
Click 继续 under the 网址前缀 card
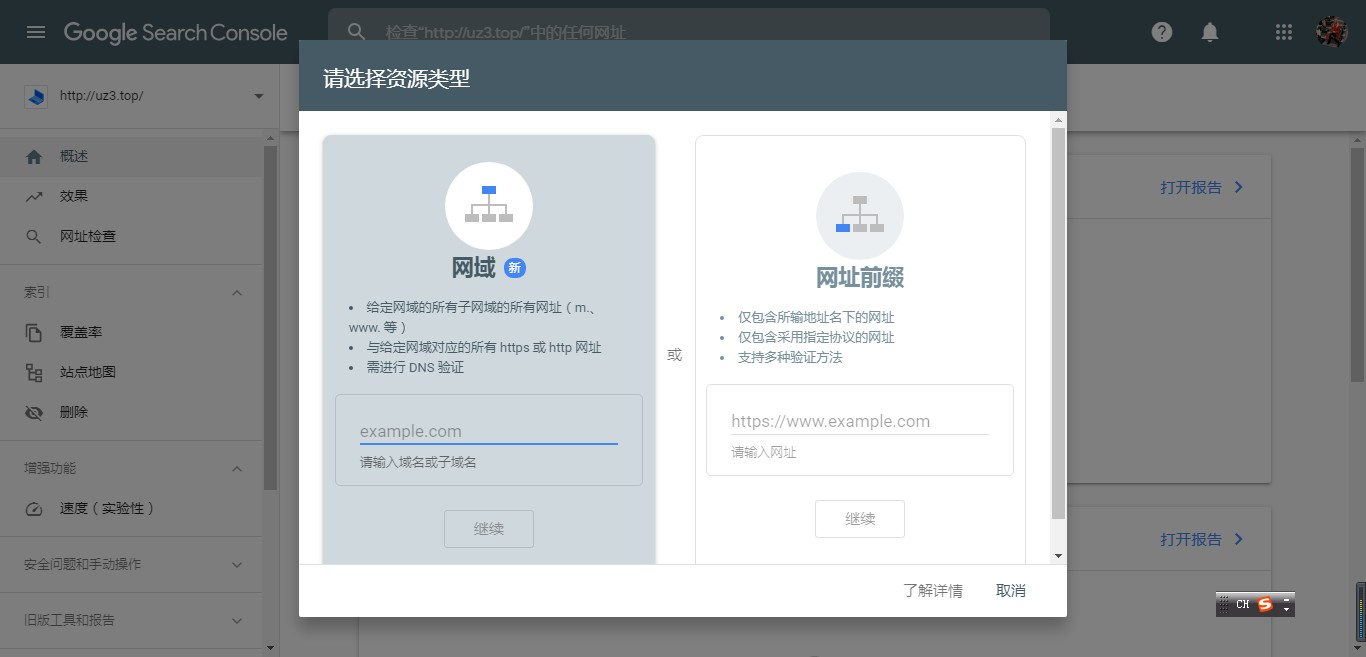[860, 519]
